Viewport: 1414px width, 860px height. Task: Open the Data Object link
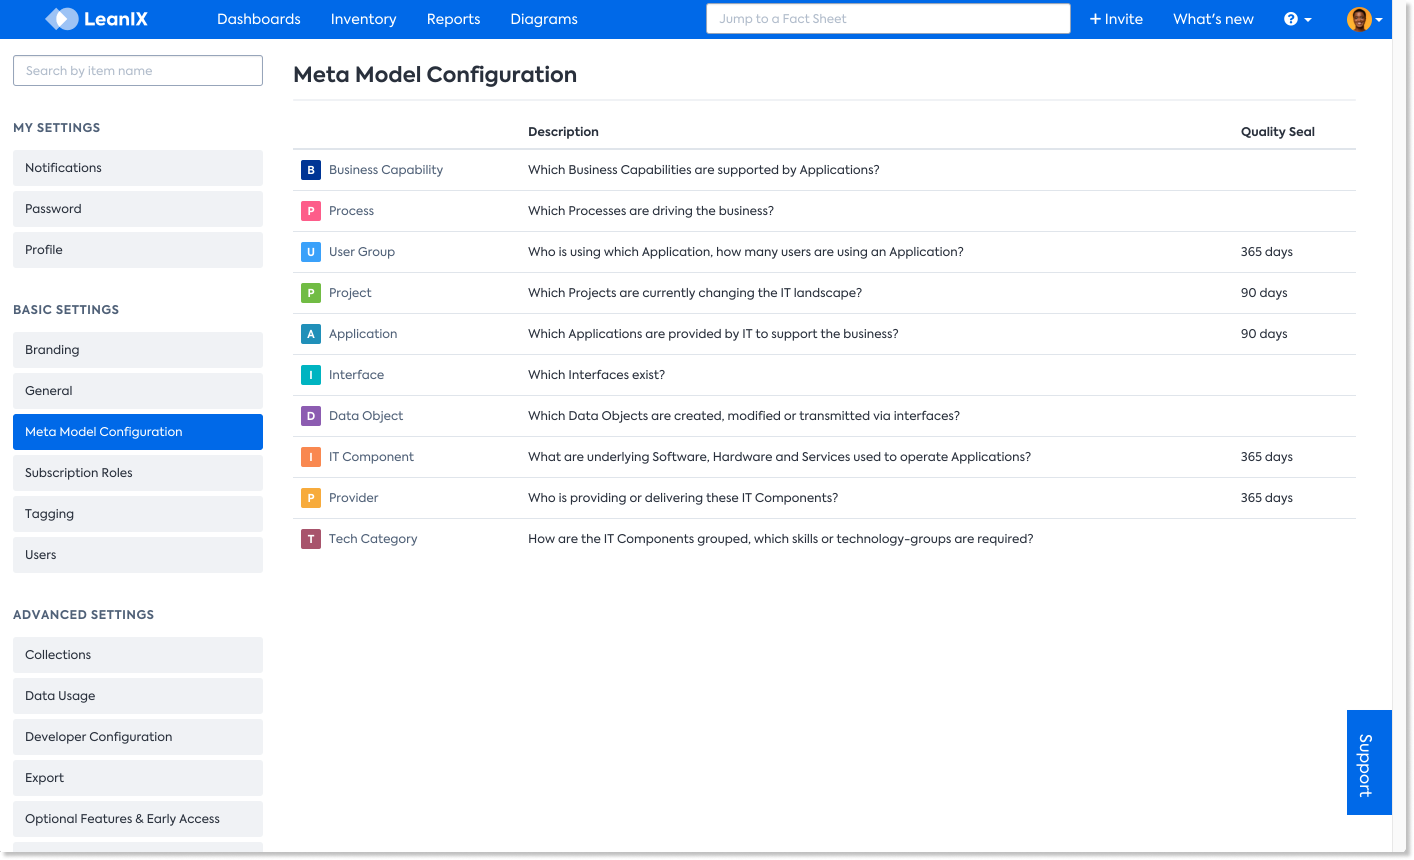pyautogui.click(x=366, y=416)
